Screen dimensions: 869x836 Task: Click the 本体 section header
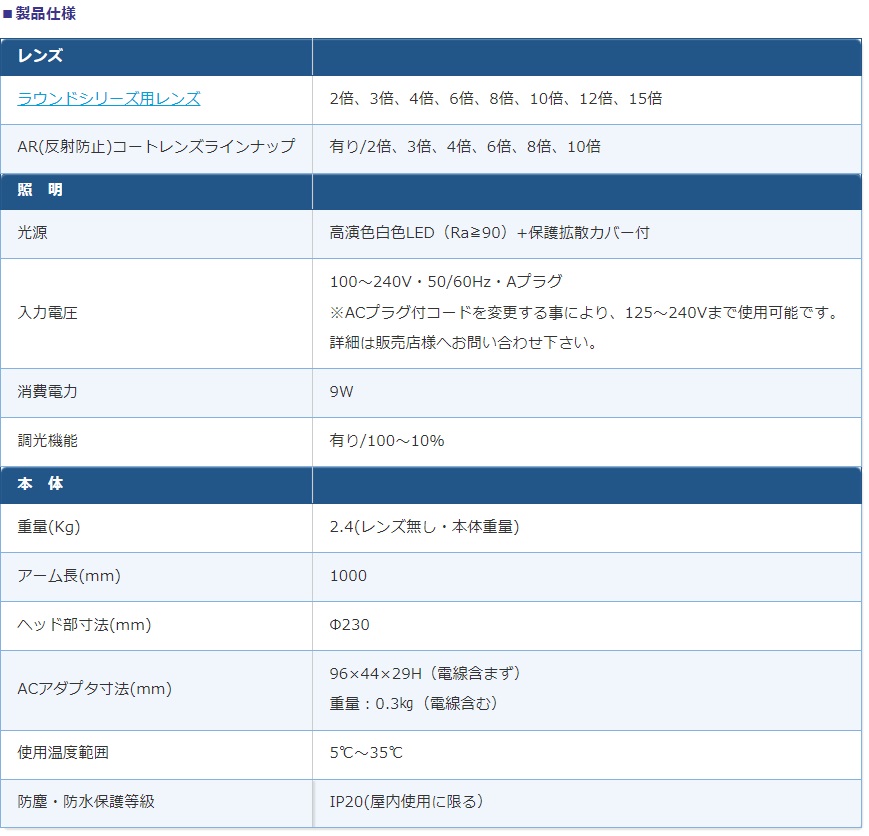tap(40, 484)
